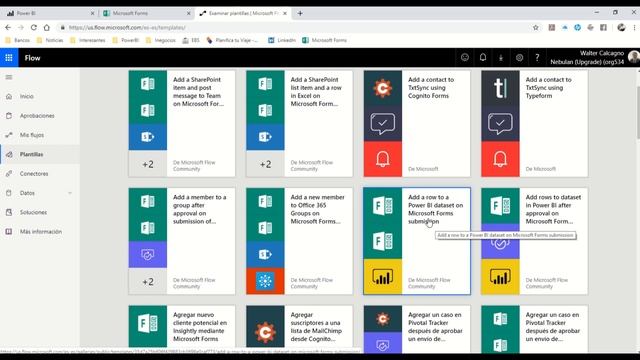Viewport: 640px width, 360px height.
Task: Click TxtSync chat icon on Cognito Forms card
Action: pyautogui.click(x=383, y=124)
